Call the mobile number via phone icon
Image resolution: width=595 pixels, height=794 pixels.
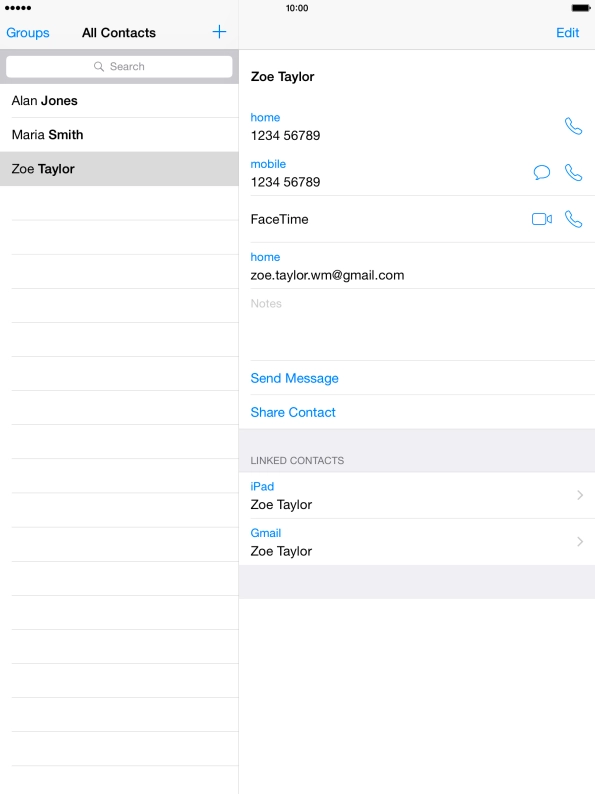573,173
